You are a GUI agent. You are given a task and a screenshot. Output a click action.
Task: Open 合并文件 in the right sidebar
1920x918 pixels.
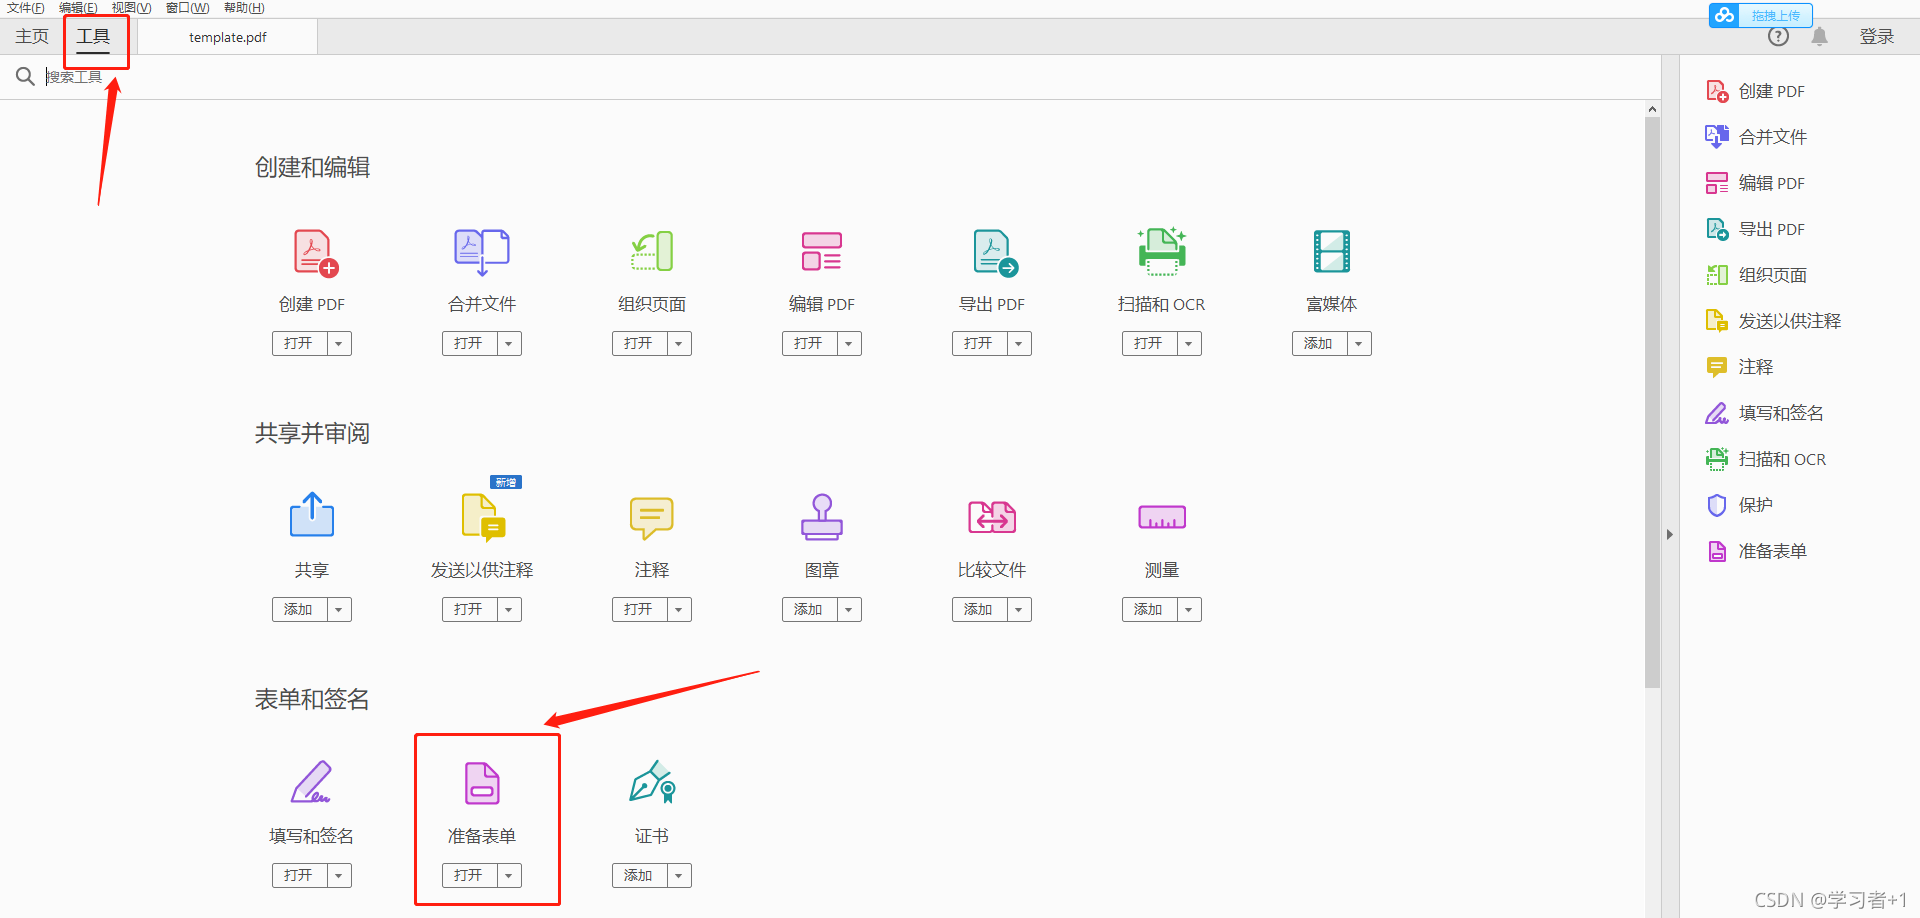[1756, 137]
